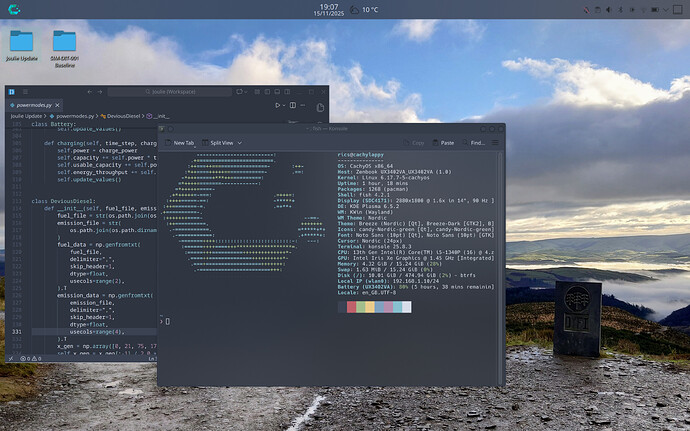Click the errors and warnings status item

[x=31, y=358]
